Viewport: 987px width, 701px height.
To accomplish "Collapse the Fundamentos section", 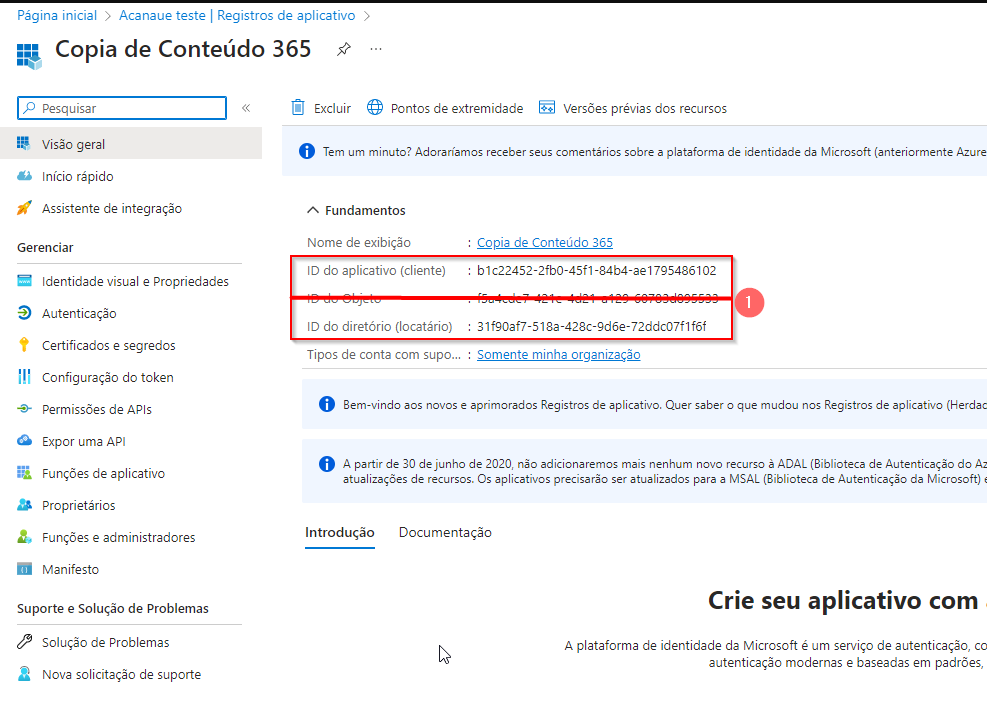I will (x=356, y=210).
